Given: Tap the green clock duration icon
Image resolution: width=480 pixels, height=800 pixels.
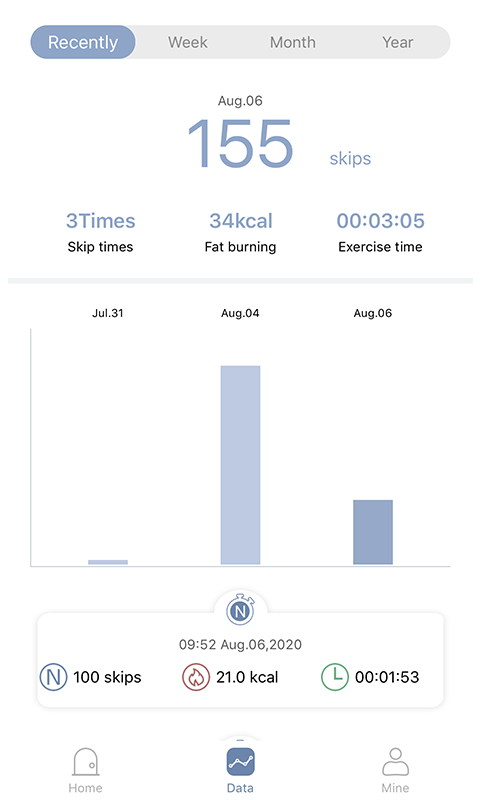Looking at the screenshot, I should [335, 677].
